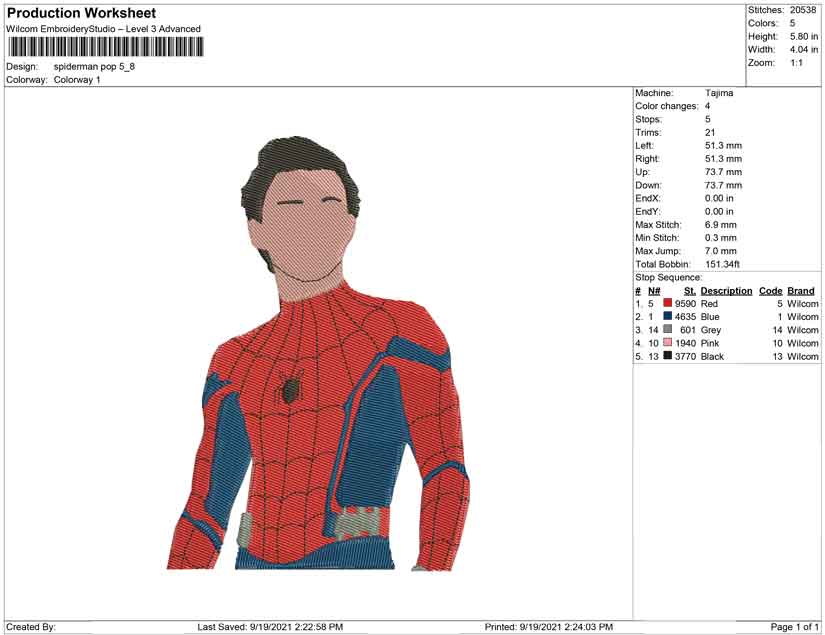825x635 pixels.
Task: Click the Grey thread color swatch
Action: pyautogui.click(x=668, y=329)
